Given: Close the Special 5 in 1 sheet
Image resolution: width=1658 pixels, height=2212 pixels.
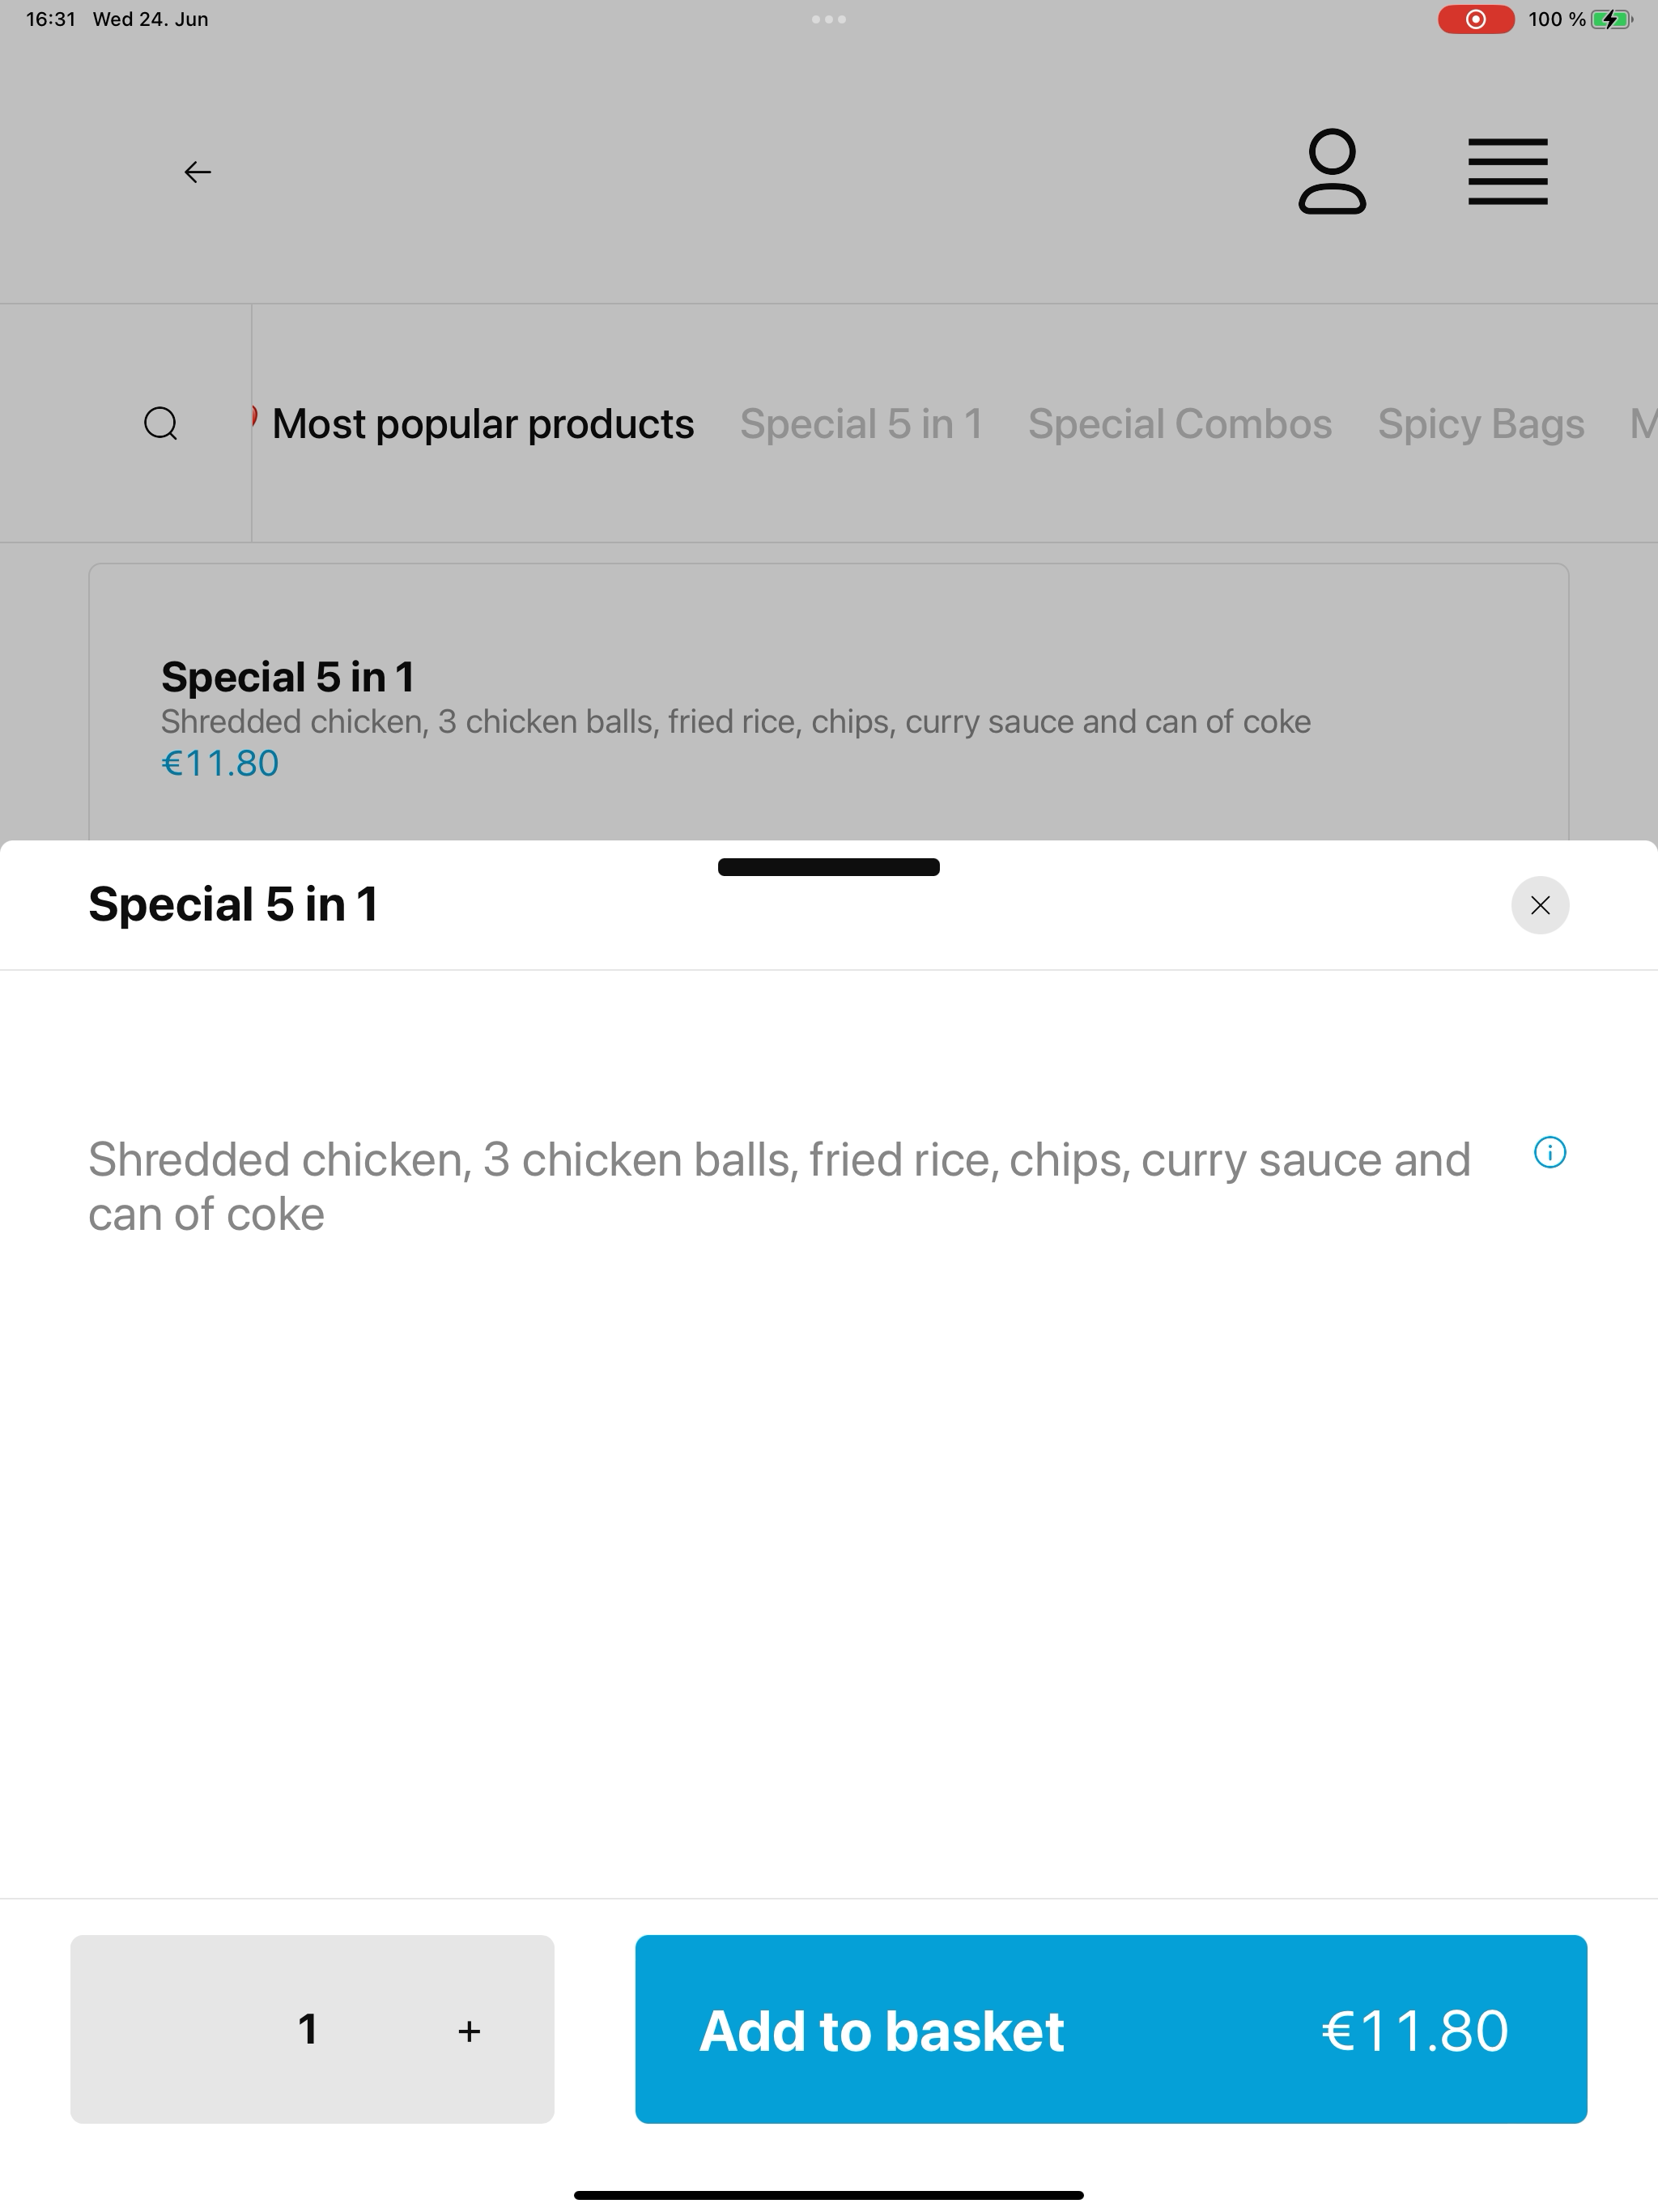Looking at the screenshot, I should tap(1540, 905).
